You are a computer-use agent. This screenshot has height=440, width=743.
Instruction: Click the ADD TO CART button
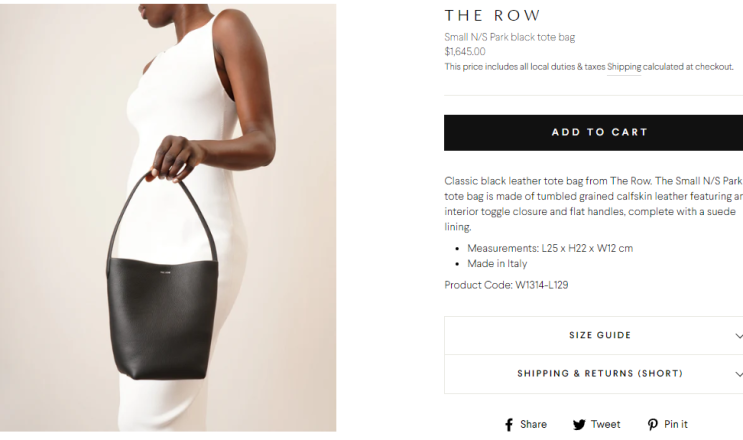593,133
